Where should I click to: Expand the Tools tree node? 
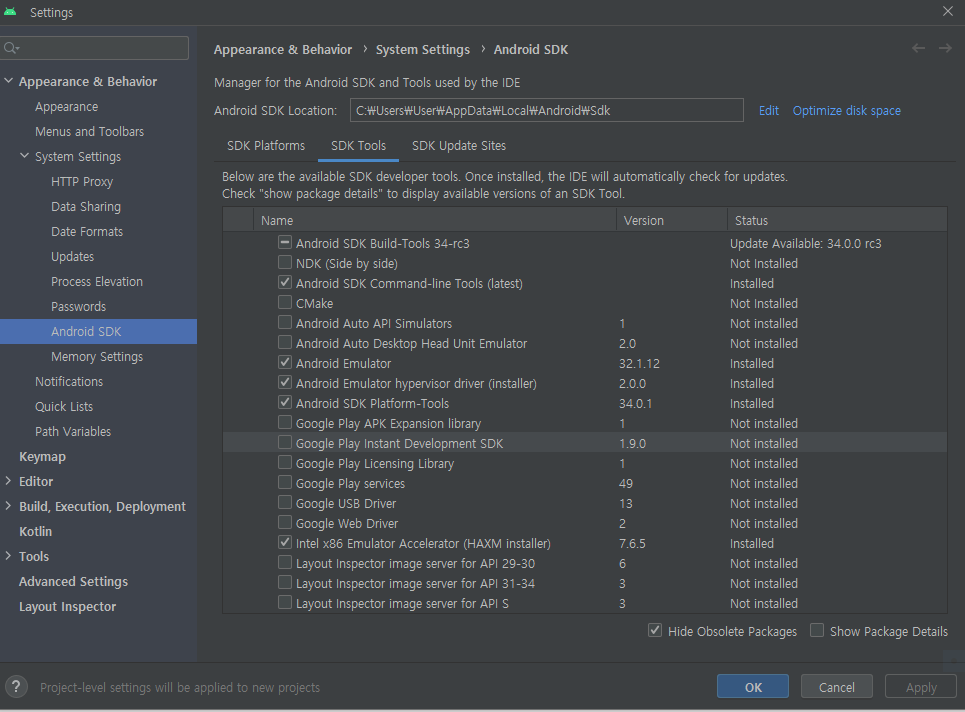click(x=9, y=556)
